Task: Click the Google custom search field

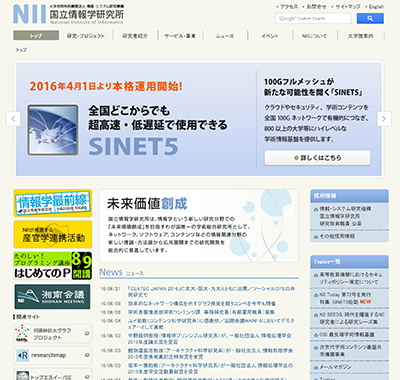Action: coord(313,18)
